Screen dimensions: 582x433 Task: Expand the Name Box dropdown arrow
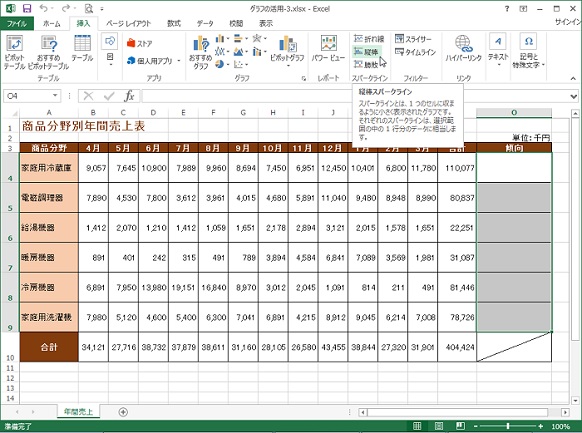point(55,96)
